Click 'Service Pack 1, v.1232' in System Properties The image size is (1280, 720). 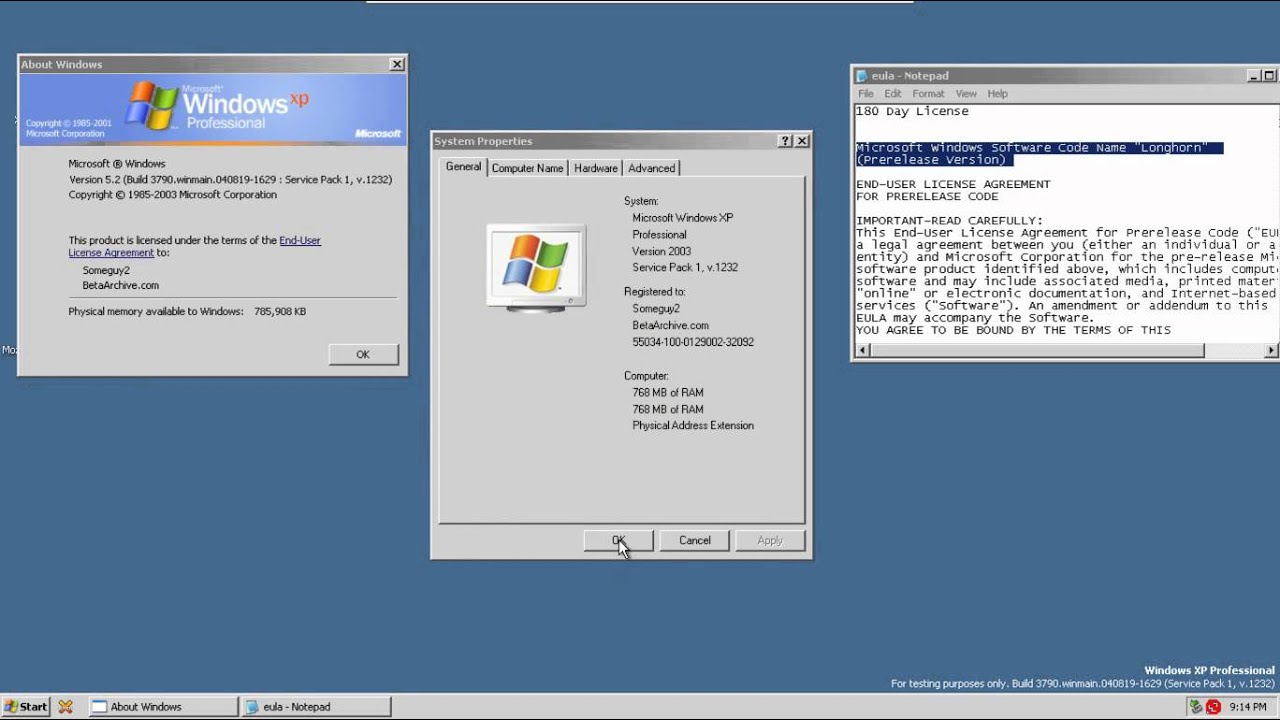coord(685,268)
